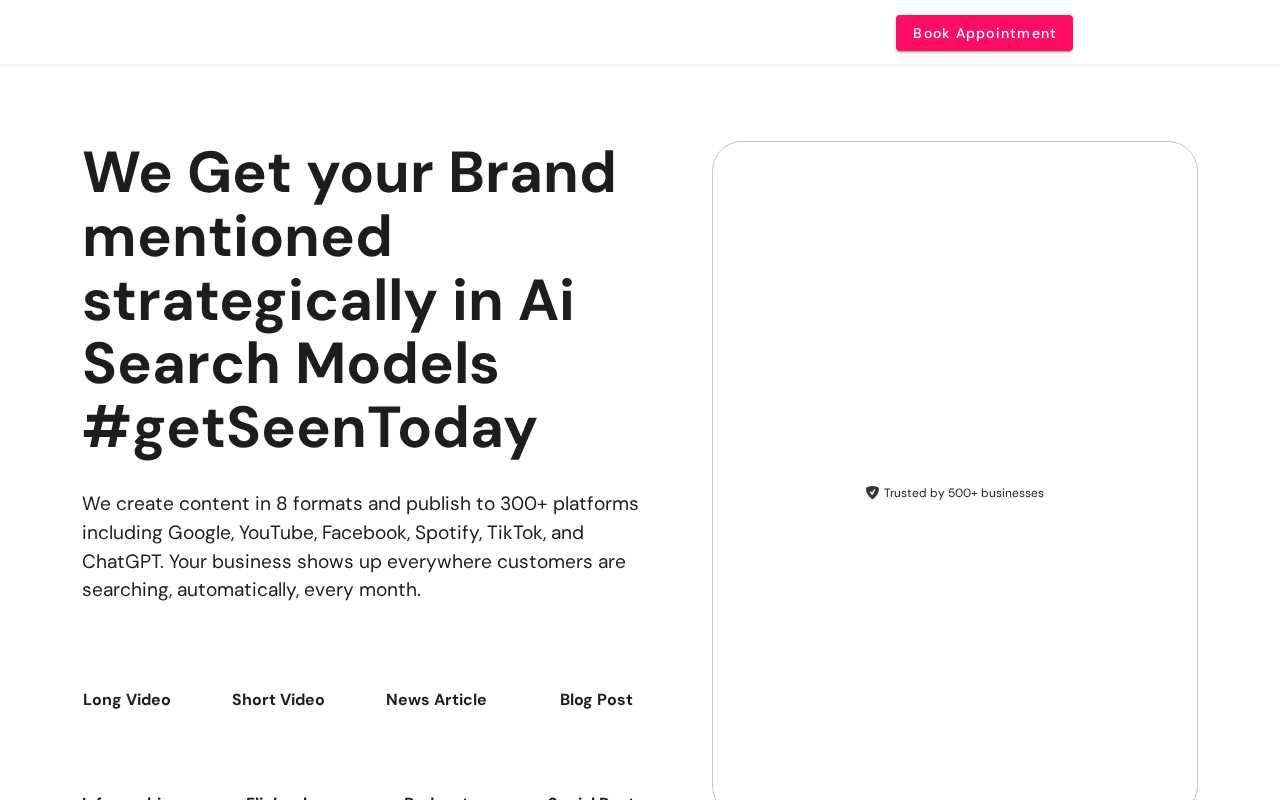Select the Short Video format
Screen dimensions: 1280x800
[278, 700]
